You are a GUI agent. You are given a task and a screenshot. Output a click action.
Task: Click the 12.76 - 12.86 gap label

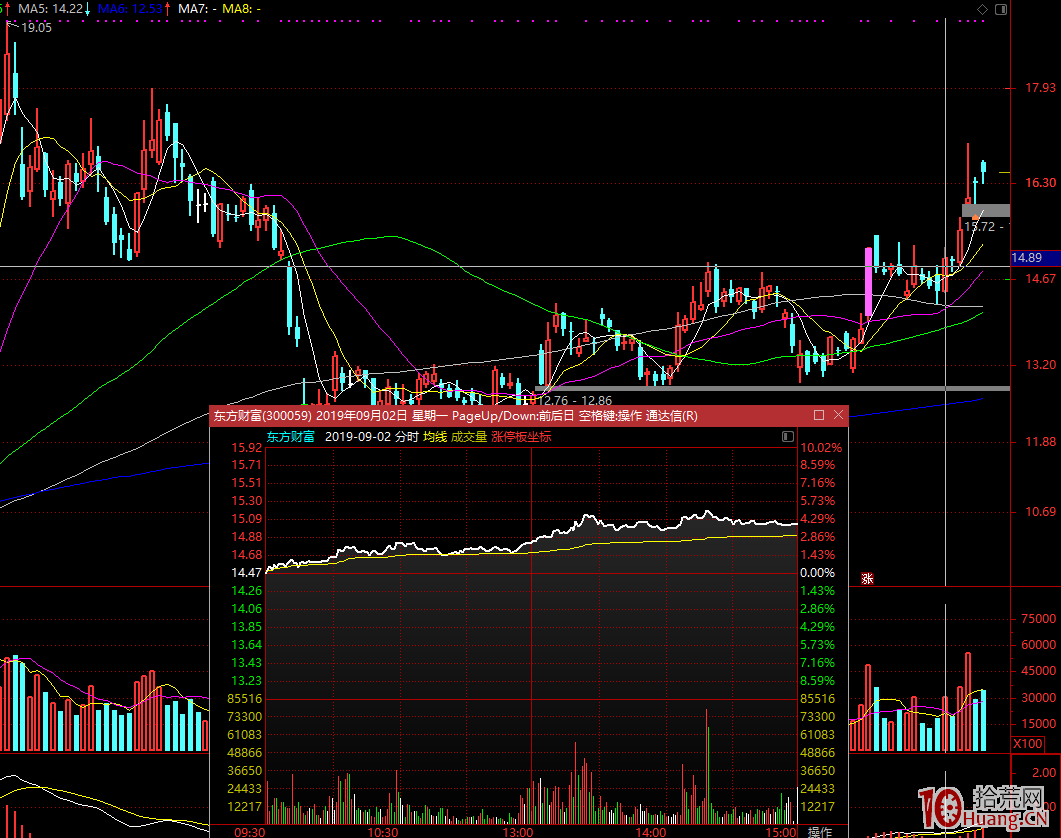click(574, 401)
